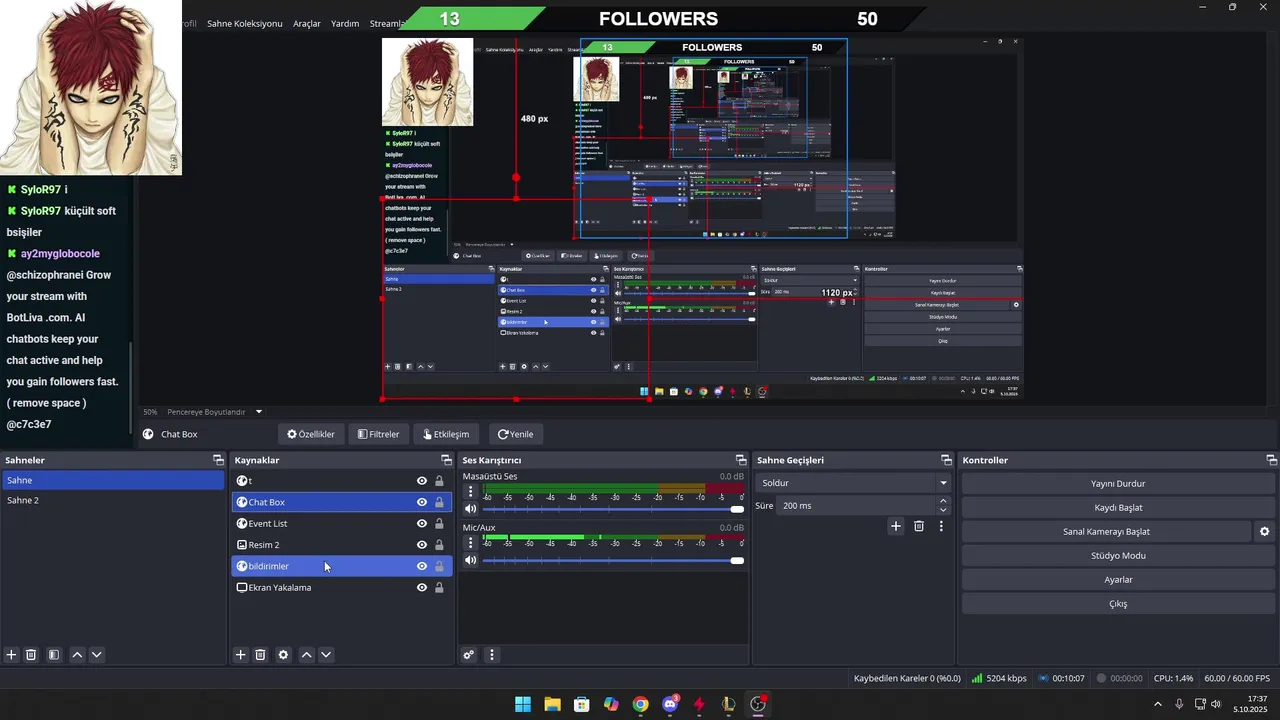Click Yenile to refresh source
This screenshot has height=720, width=1280.
(516, 434)
